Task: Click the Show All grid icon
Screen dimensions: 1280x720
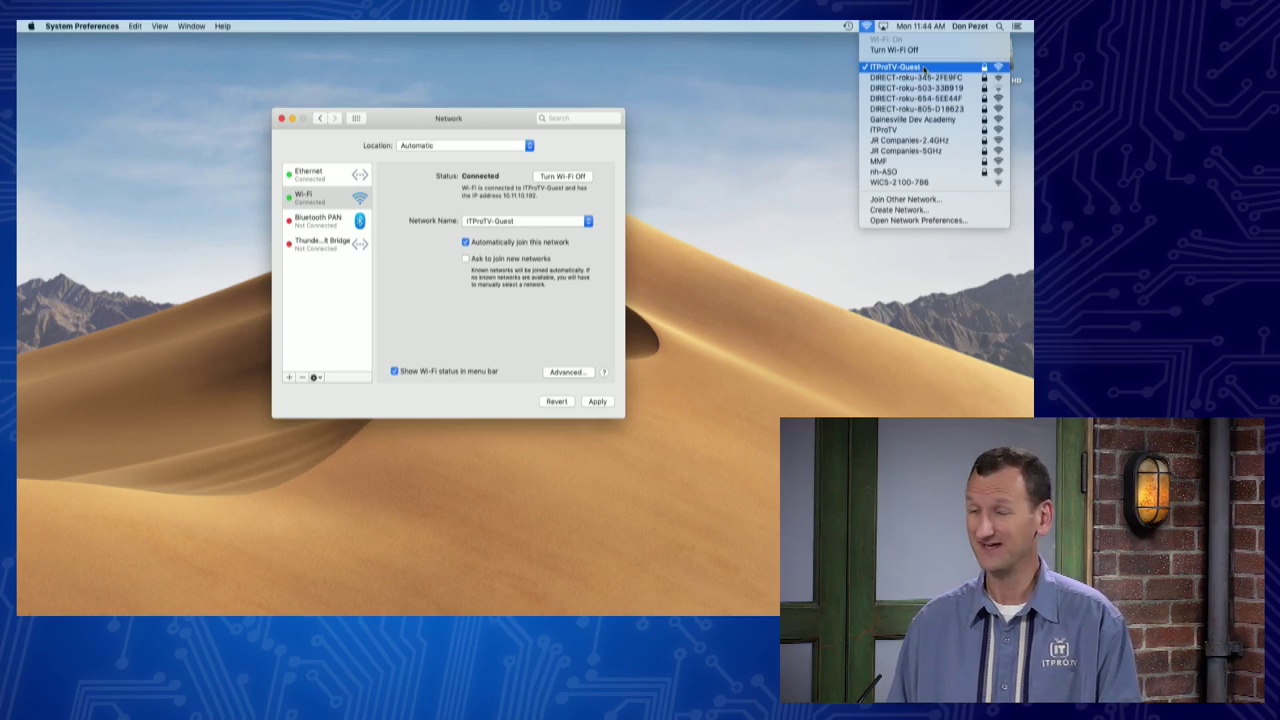Action: (x=356, y=118)
